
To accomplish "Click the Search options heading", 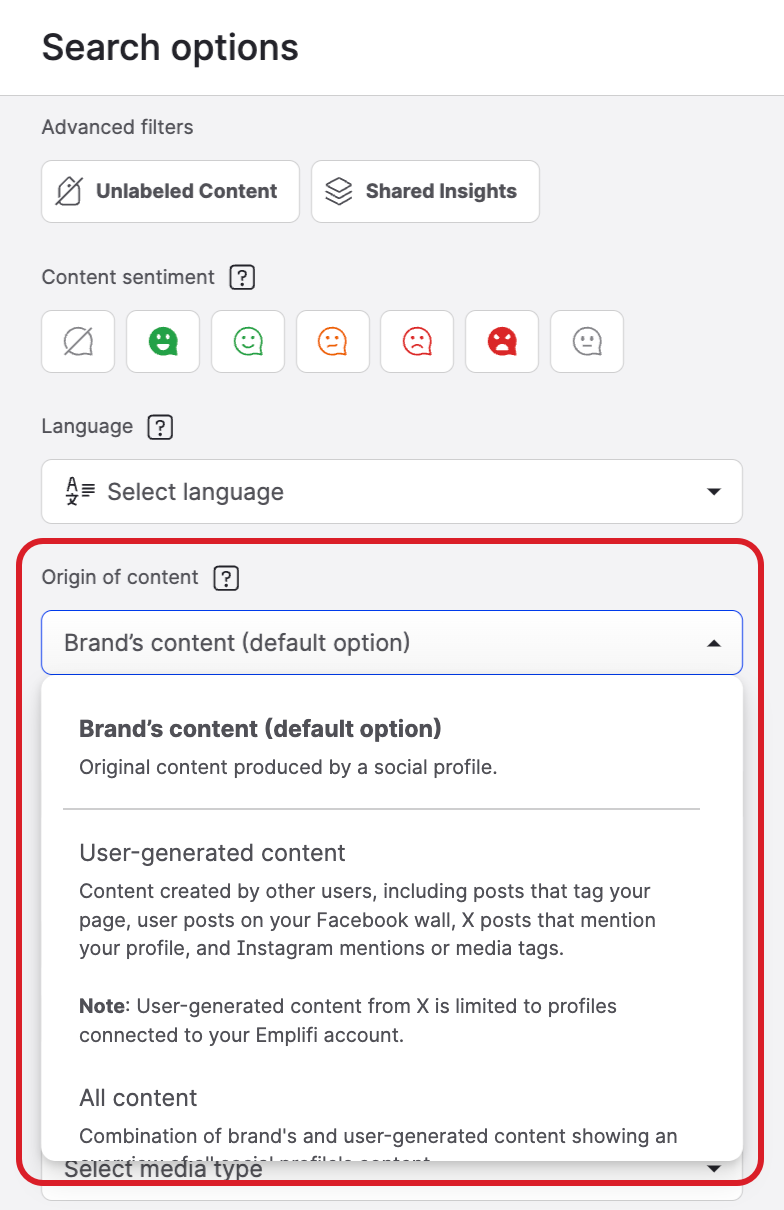I will tap(170, 47).
